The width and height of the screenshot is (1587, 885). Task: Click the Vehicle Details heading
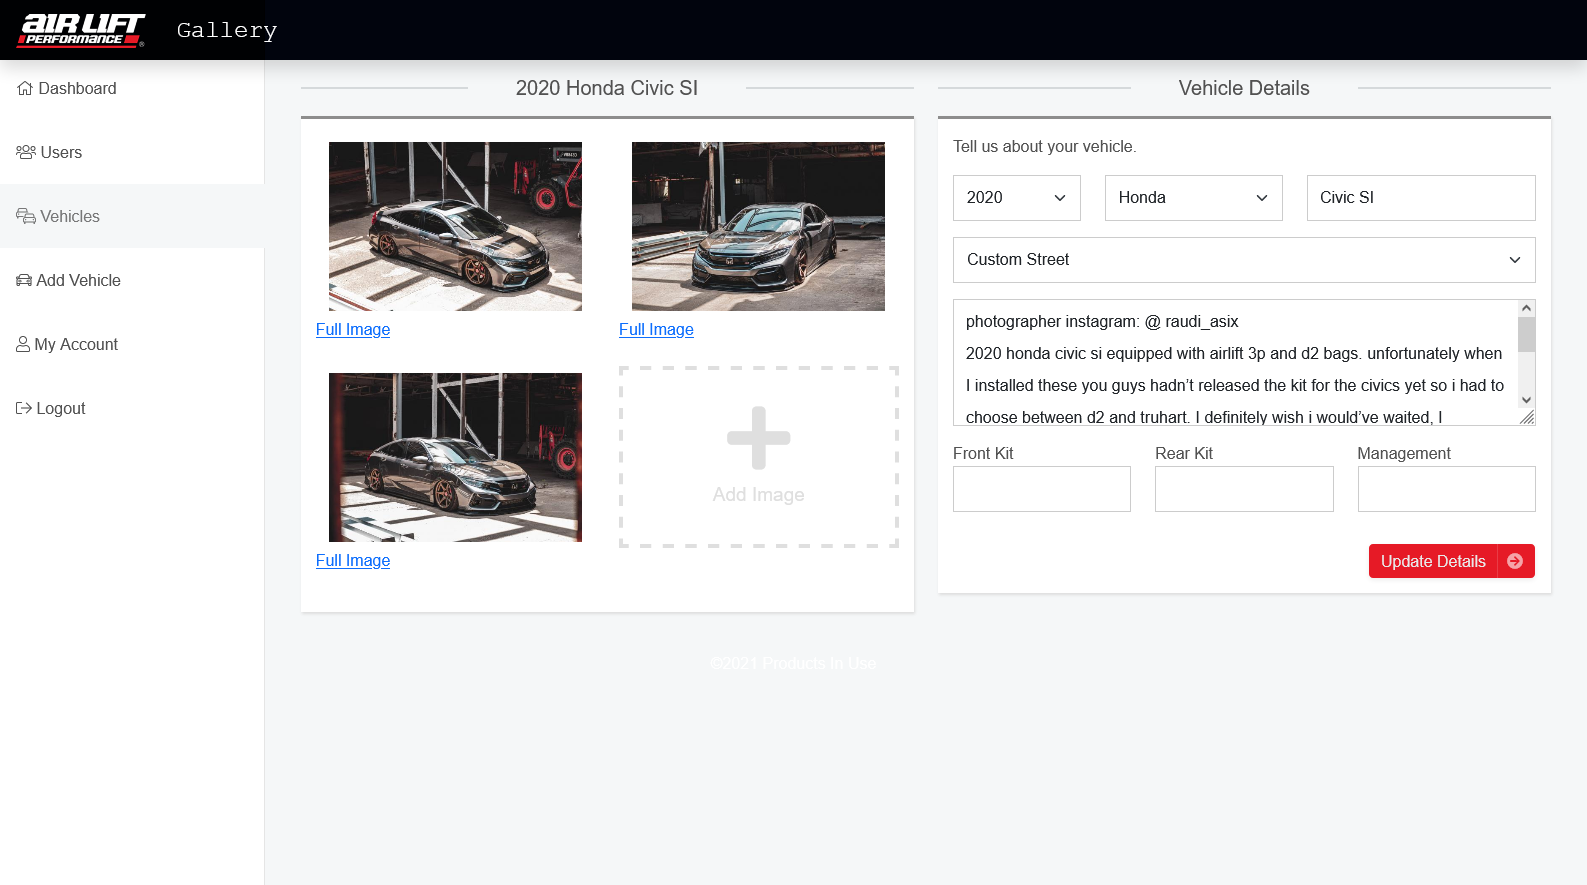pos(1244,88)
